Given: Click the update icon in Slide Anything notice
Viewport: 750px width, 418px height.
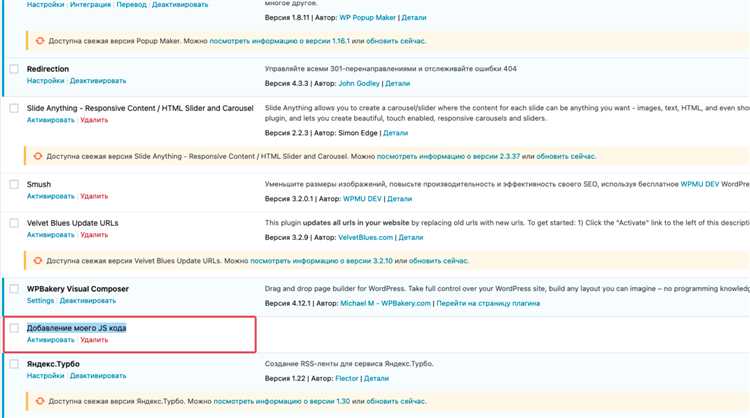Looking at the screenshot, I should 38,156.
